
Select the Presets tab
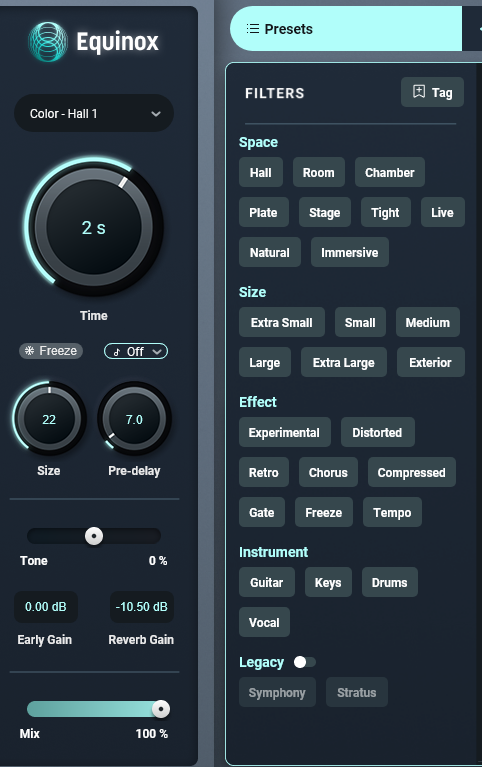[346, 29]
